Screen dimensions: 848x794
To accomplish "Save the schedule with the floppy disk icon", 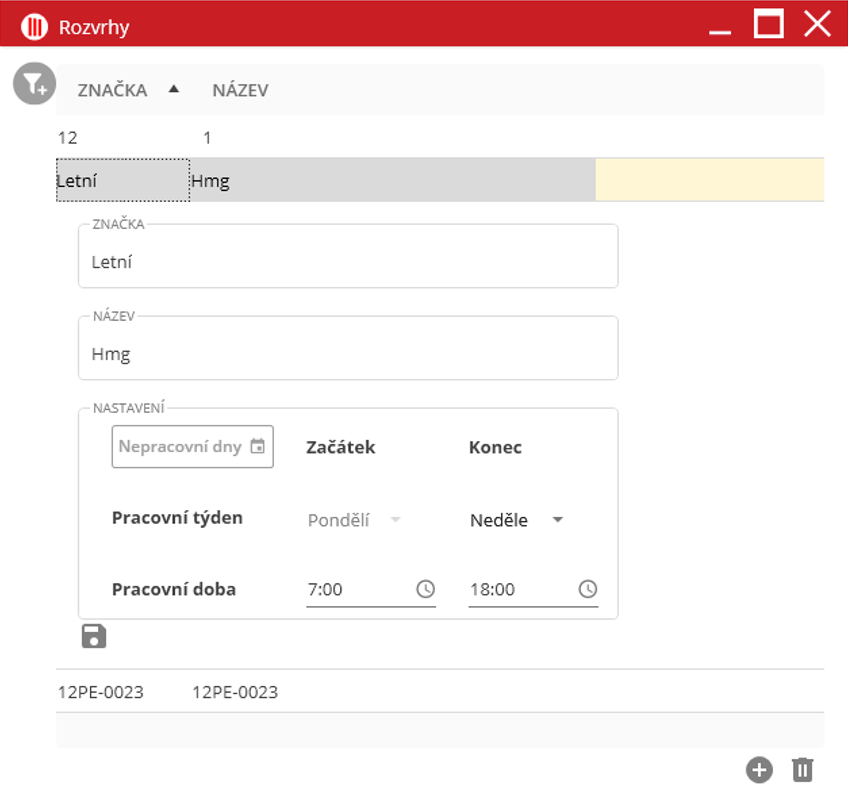I will 94,636.
